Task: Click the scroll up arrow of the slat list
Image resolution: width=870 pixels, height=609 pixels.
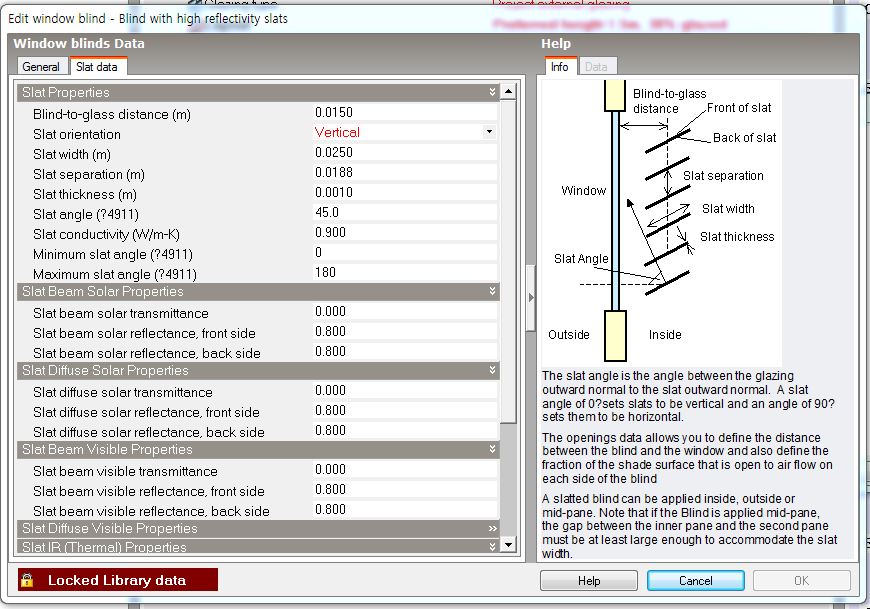Action: 508,93
